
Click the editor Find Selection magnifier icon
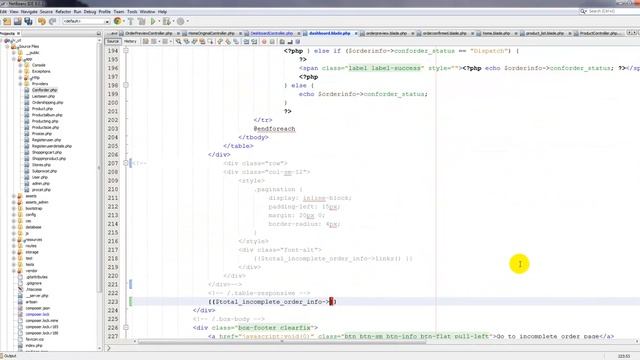[178, 42]
